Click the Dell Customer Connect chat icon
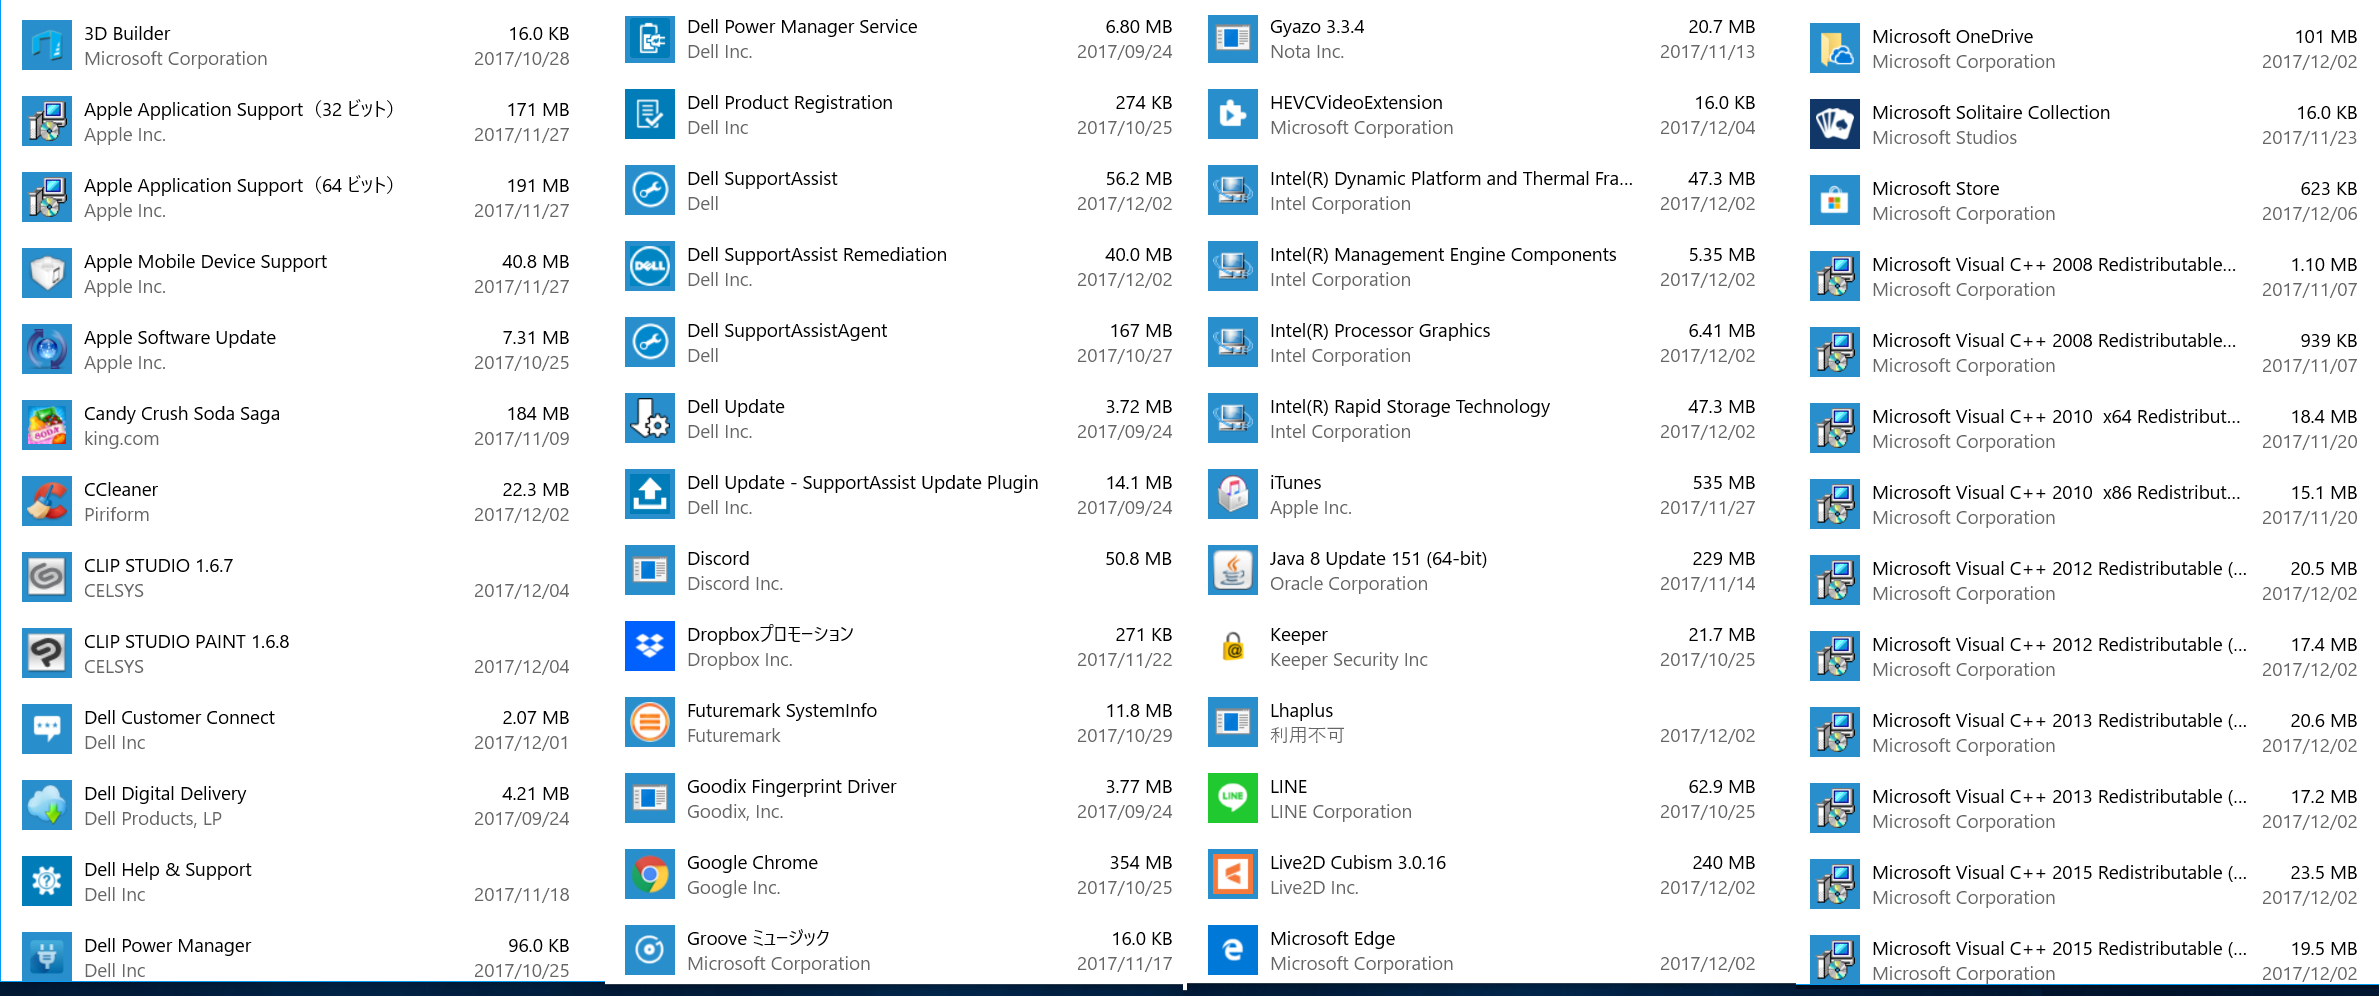Viewport: 2379px width, 996px height. pyautogui.click(x=47, y=729)
